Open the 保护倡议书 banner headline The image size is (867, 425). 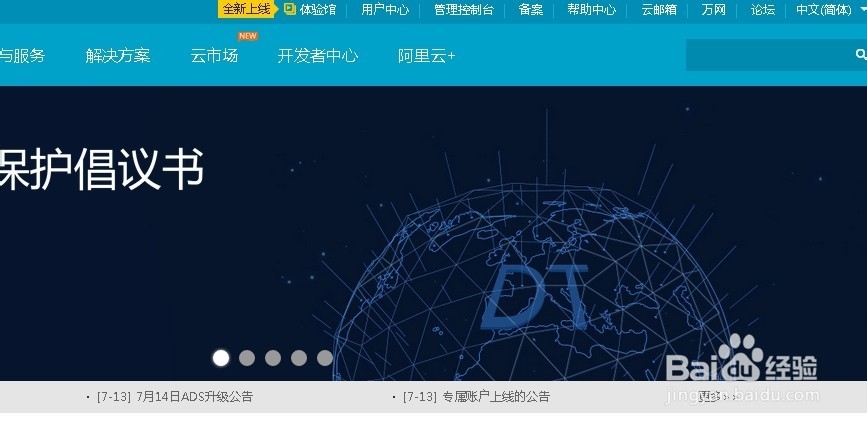click(x=102, y=169)
